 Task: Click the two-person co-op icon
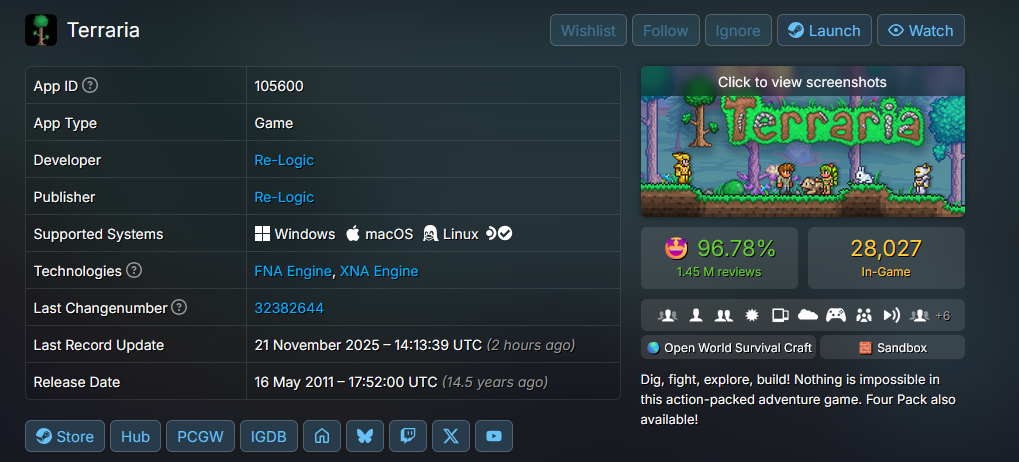tap(724, 315)
